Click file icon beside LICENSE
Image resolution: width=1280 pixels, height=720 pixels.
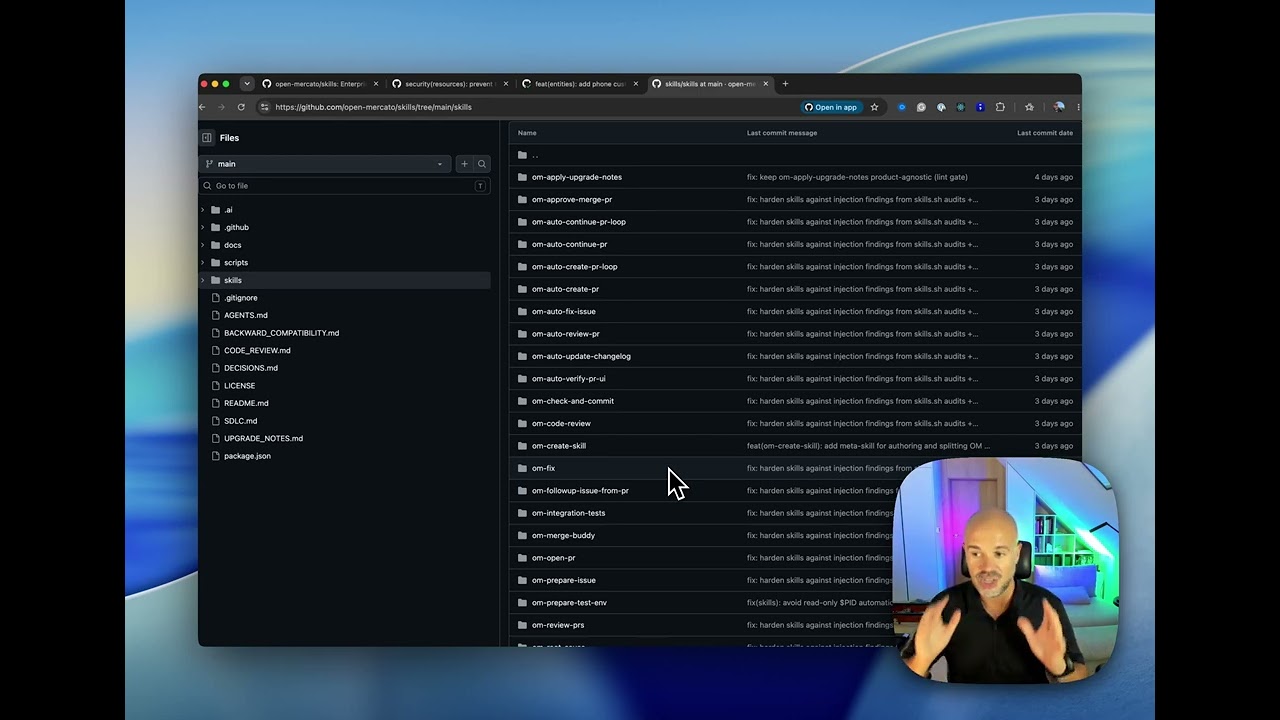pos(215,386)
